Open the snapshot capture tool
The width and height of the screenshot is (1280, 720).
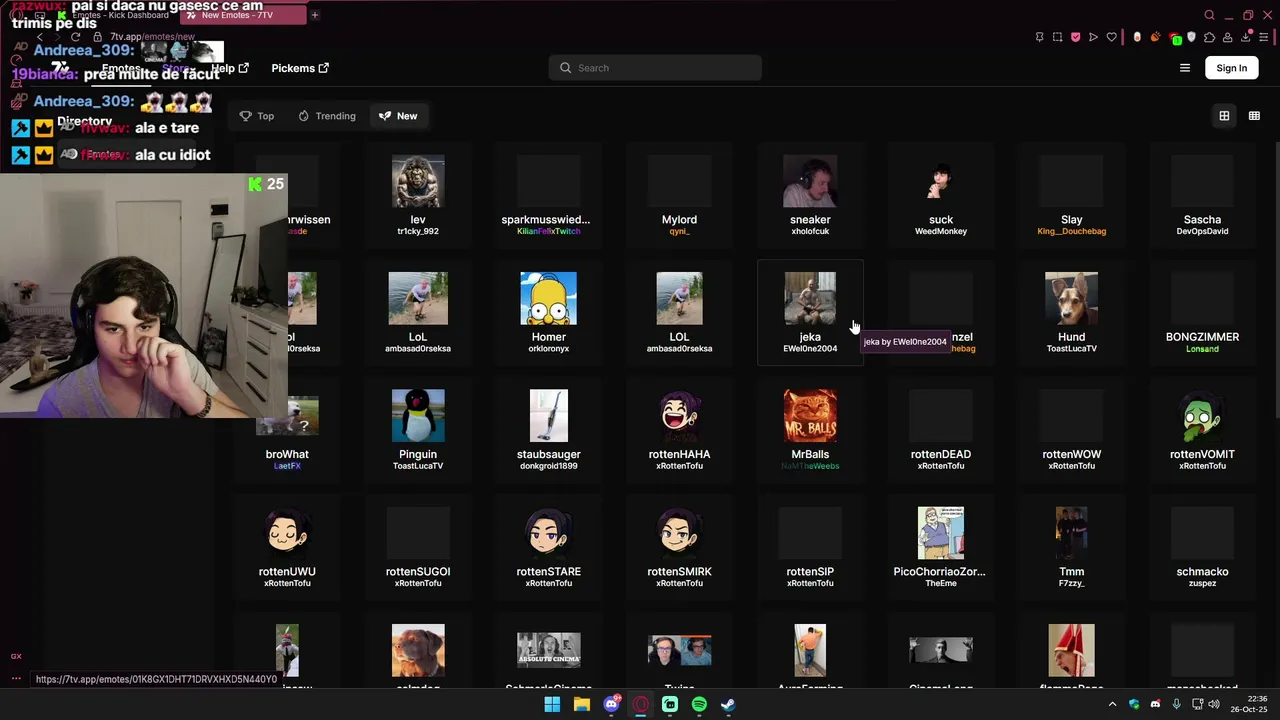click(x=1057, y=37)
